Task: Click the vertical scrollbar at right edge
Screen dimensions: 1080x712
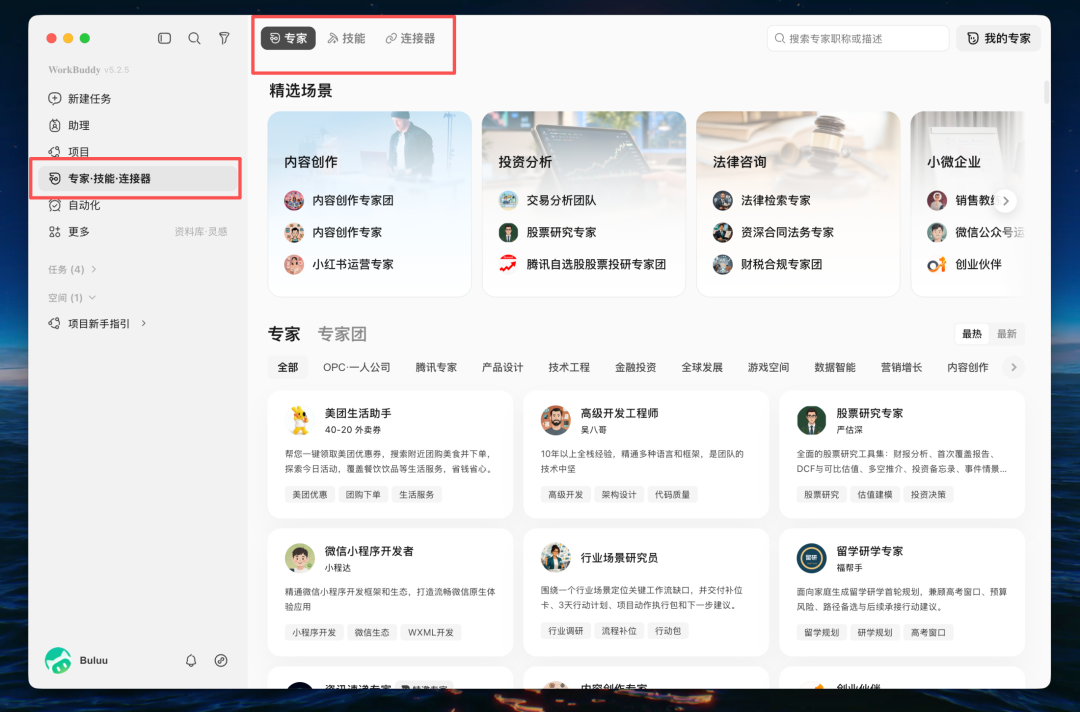Action: (x=1046, y=92)
